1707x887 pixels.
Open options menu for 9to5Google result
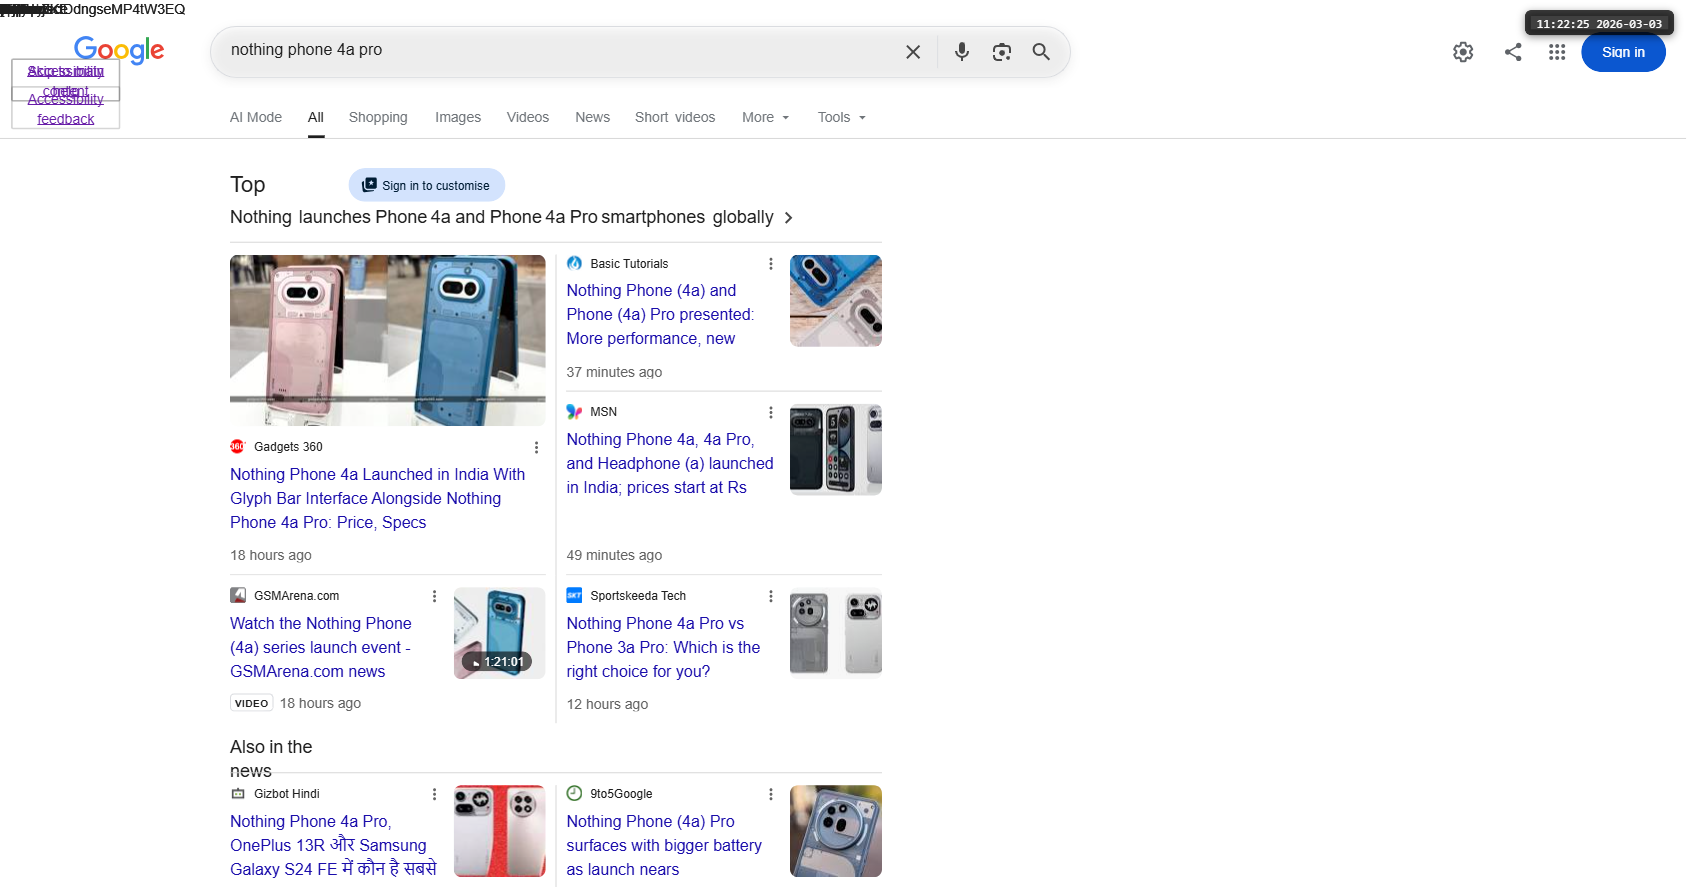click(770, 794)
